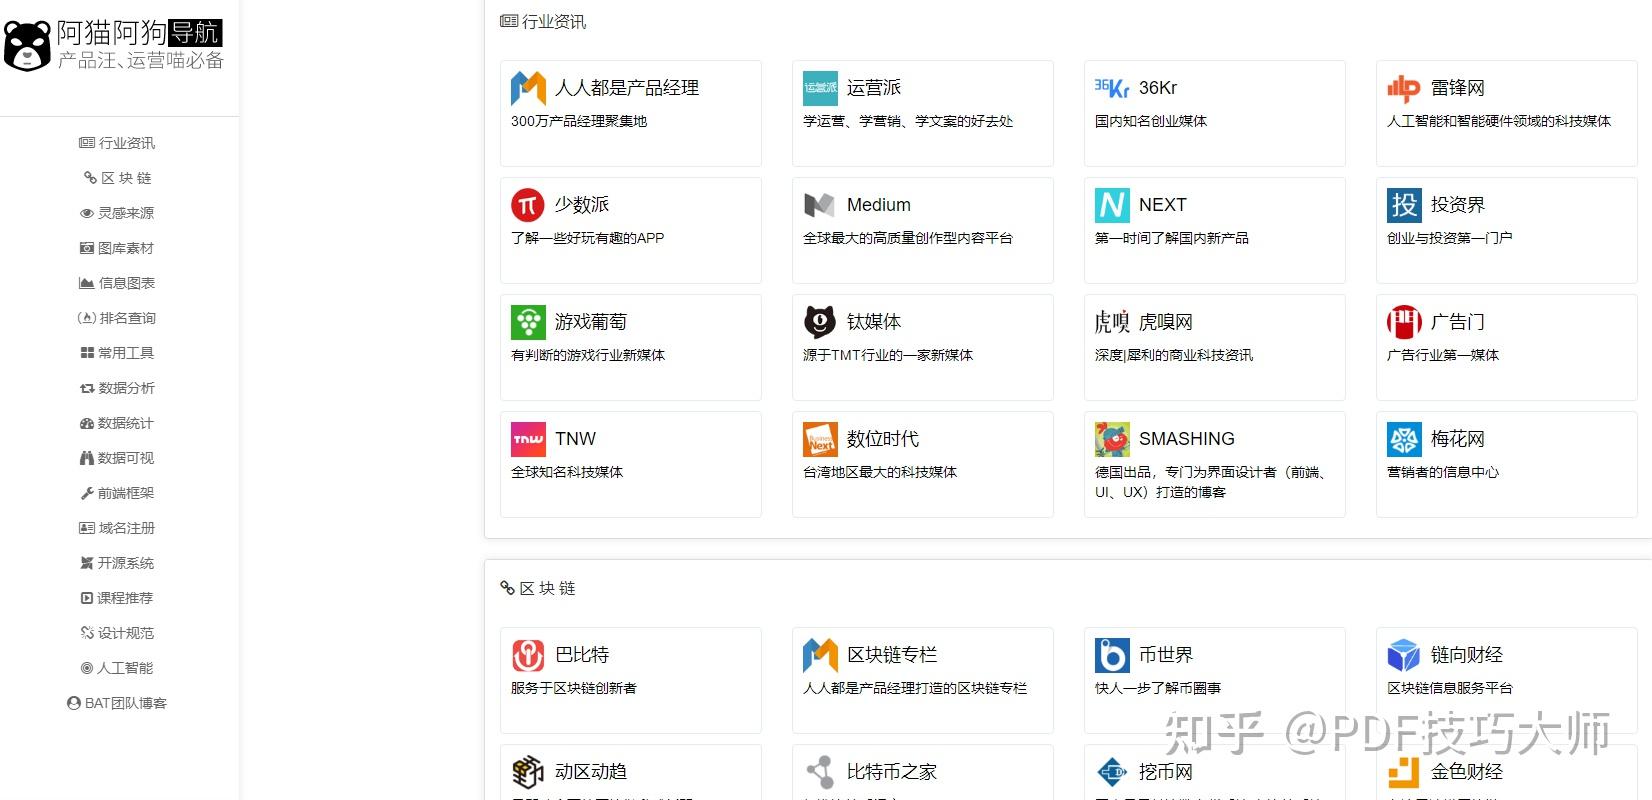Jump to 人工智能 sidebar section
Screen dimensions: 1652x800
(x=117, y=668)
